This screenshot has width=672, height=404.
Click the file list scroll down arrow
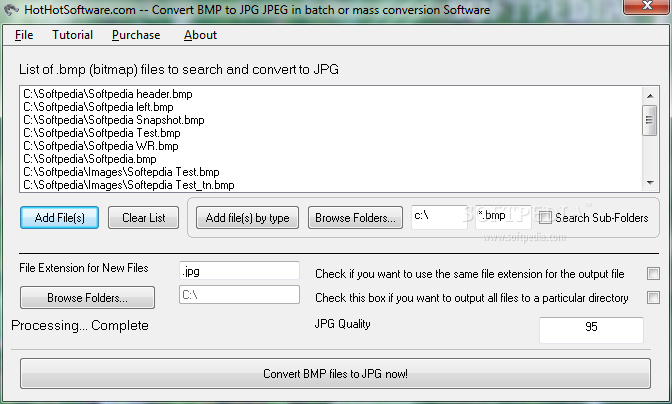click(x=650, y=183)
